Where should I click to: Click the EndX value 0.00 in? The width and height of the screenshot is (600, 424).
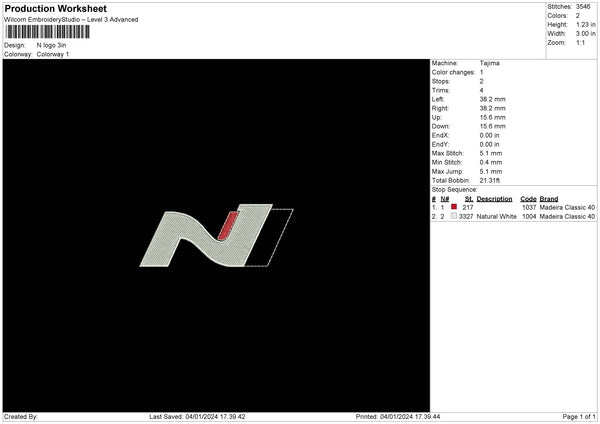point(489,135)
